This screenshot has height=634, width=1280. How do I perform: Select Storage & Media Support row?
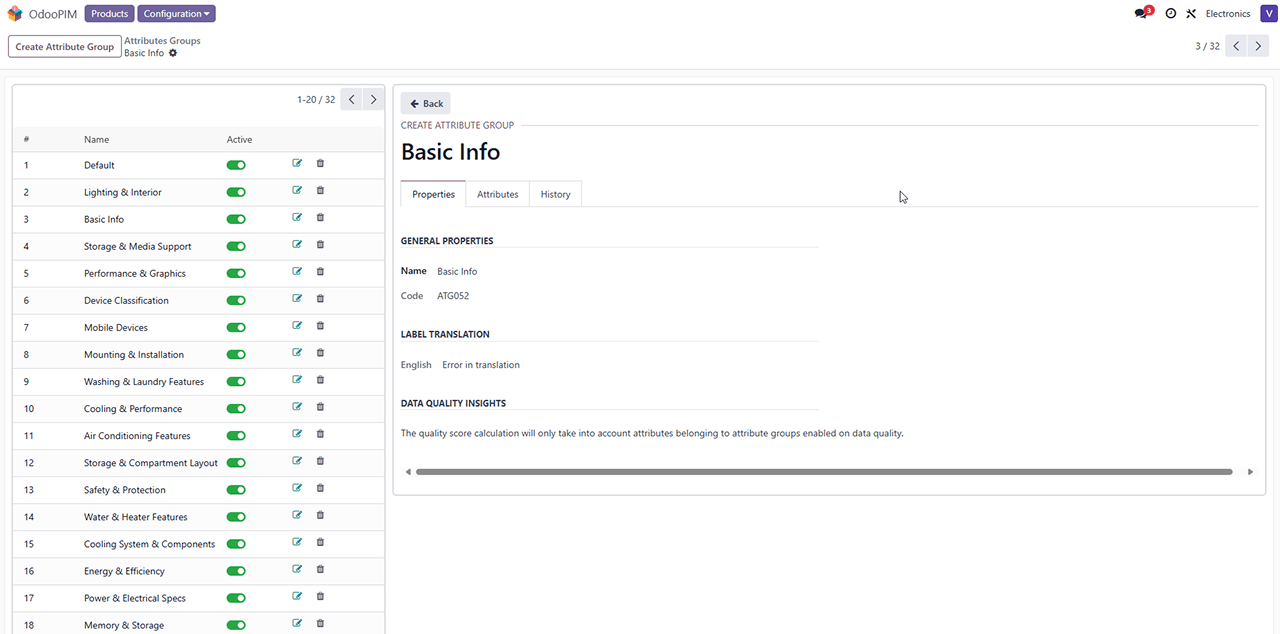[x=137, y=246]
